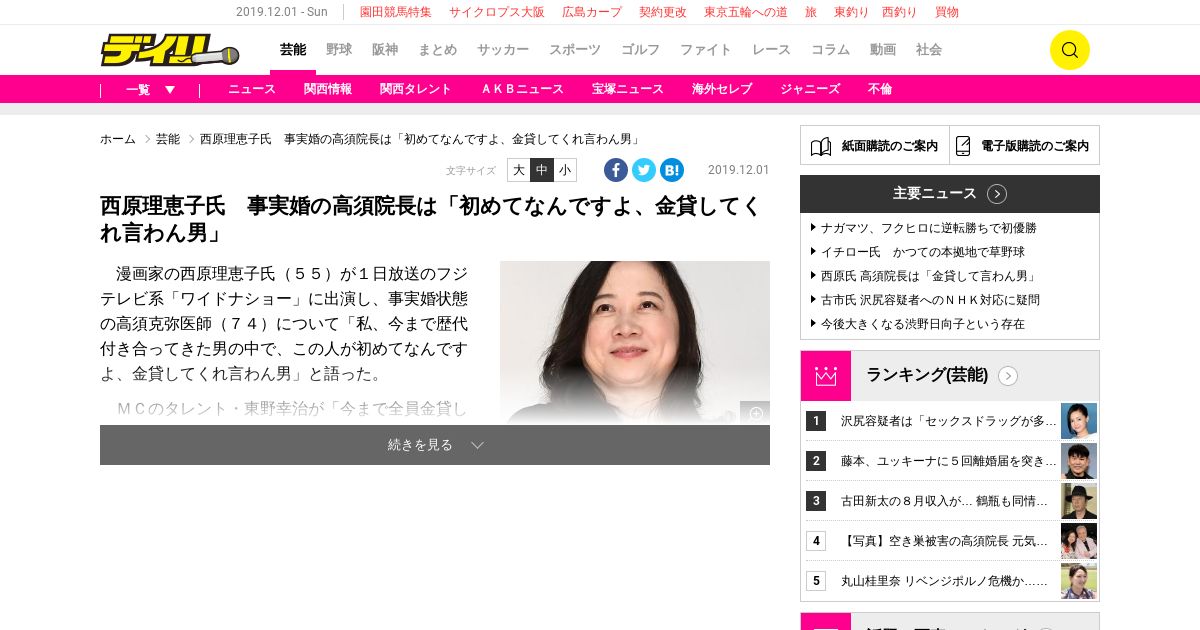Open rank 3 古田新太 story
1200x630 pixels.
[x=945, y=501]
